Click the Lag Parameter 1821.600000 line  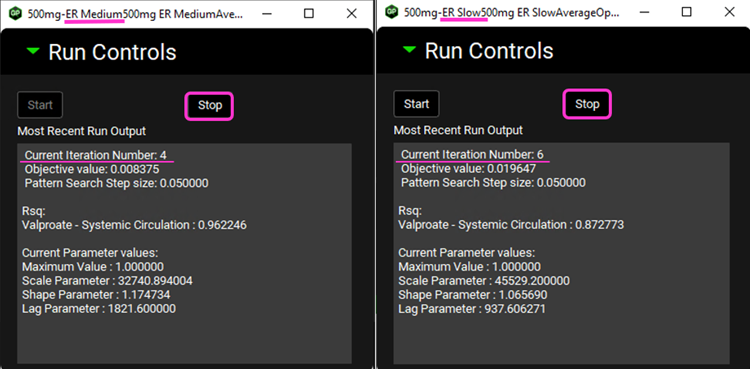pos(99,309)
